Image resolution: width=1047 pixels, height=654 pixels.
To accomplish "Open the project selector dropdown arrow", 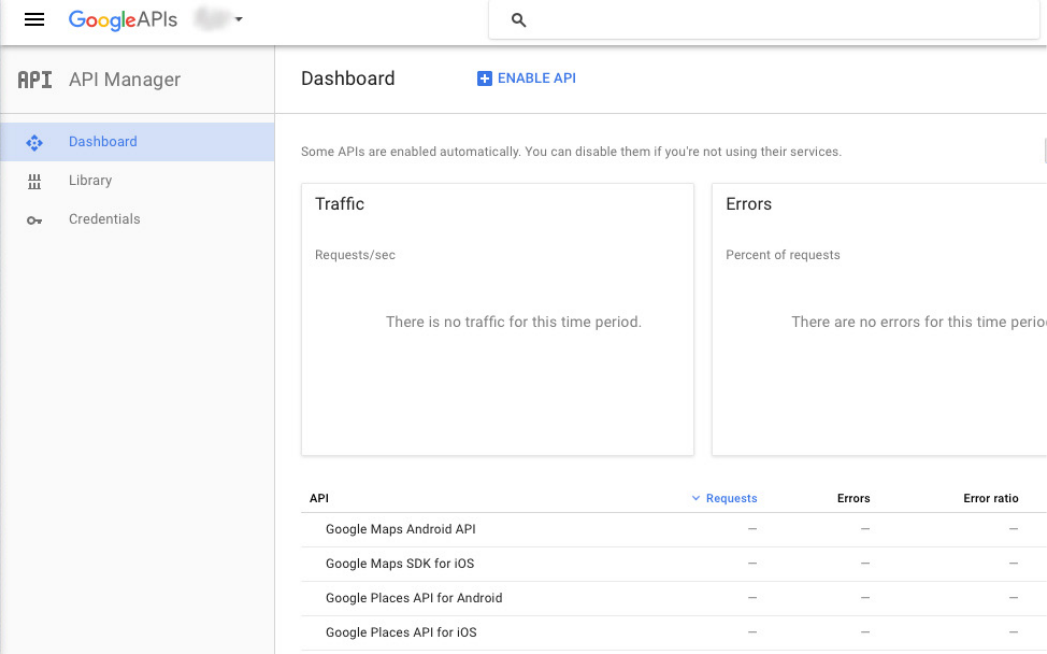I will point(238,19).
